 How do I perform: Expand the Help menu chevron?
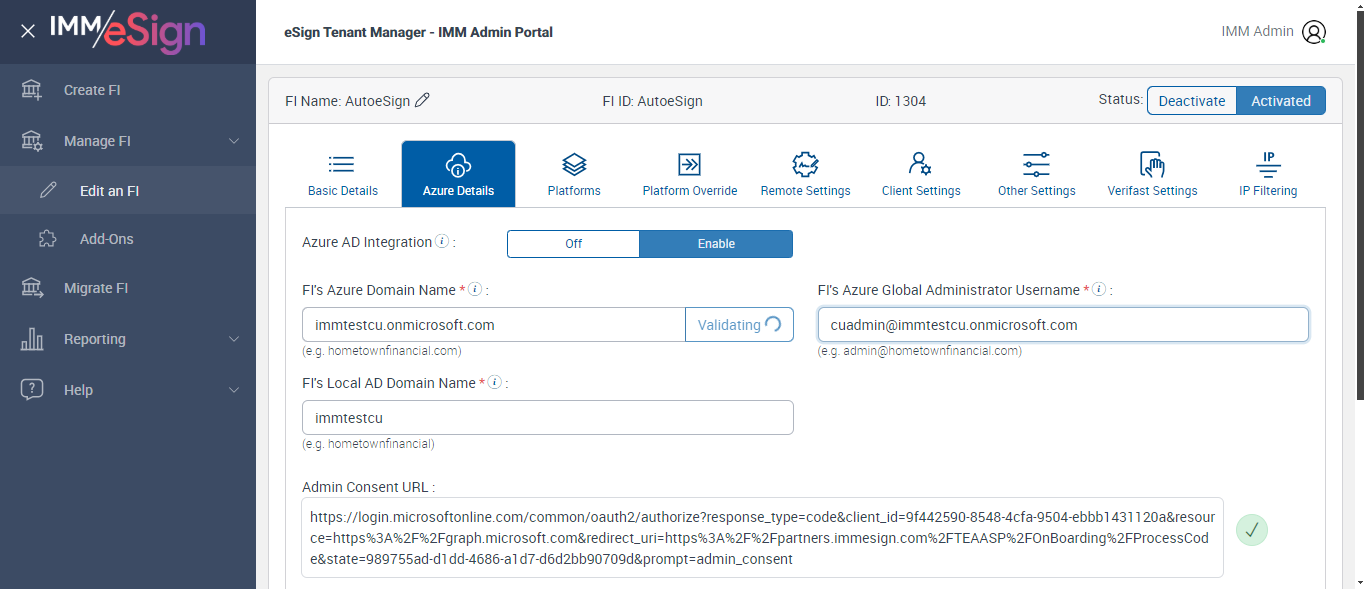(234, 390)
